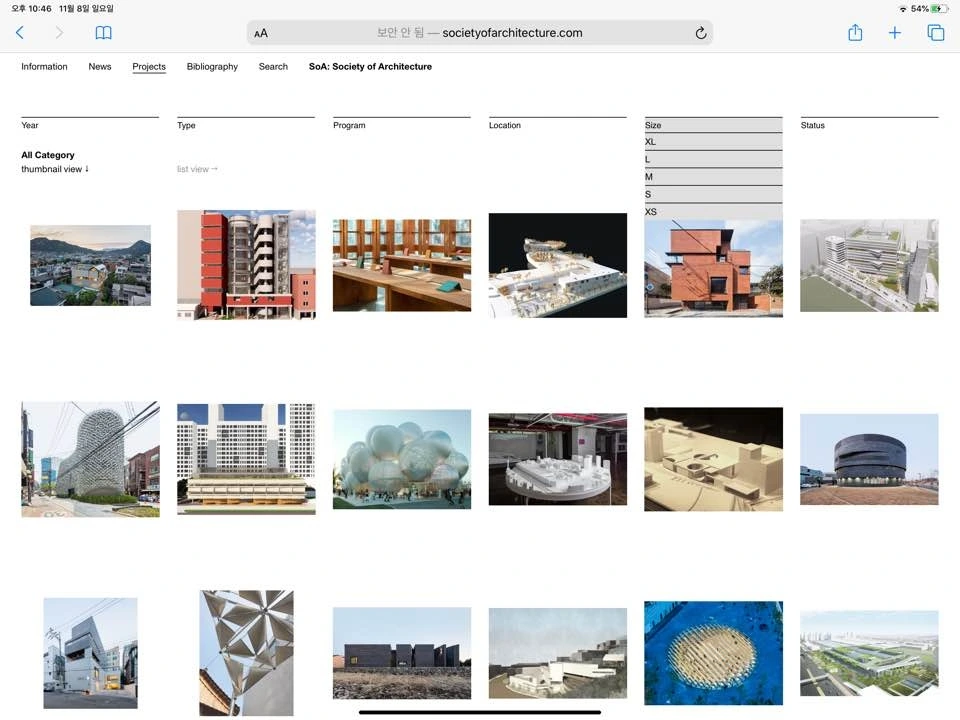960x720 pixels.
Task: Open the beige cardboard model thumbnail
Action: 713,459
